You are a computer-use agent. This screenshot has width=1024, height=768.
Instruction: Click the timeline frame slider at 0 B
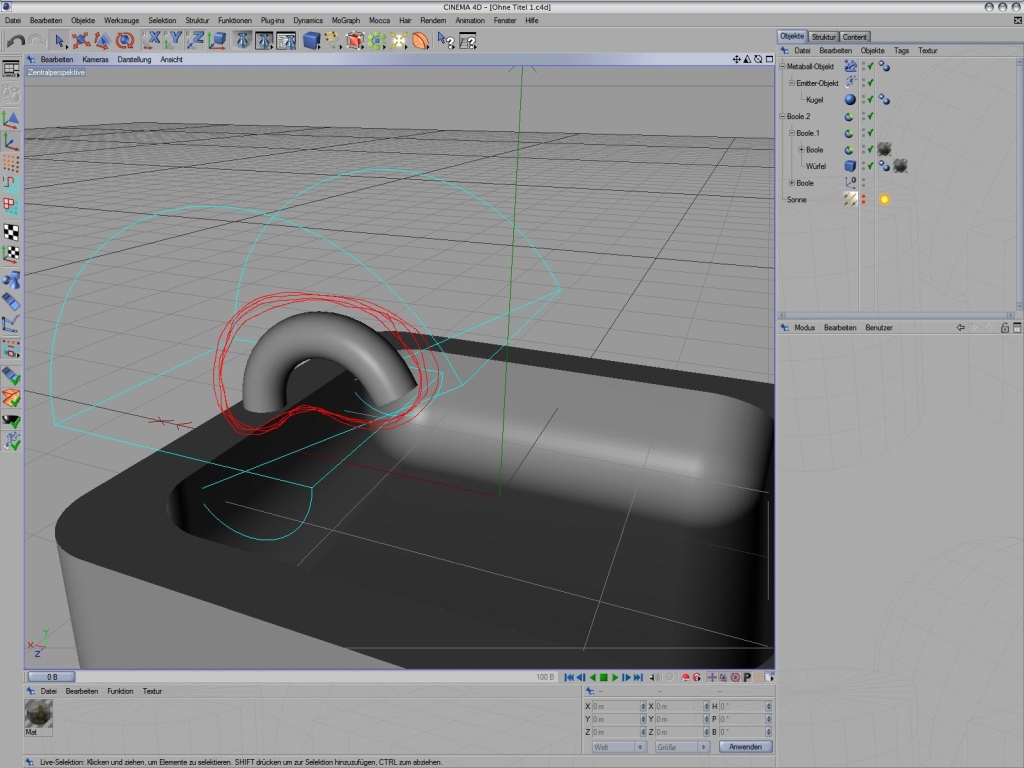(52, 677)
